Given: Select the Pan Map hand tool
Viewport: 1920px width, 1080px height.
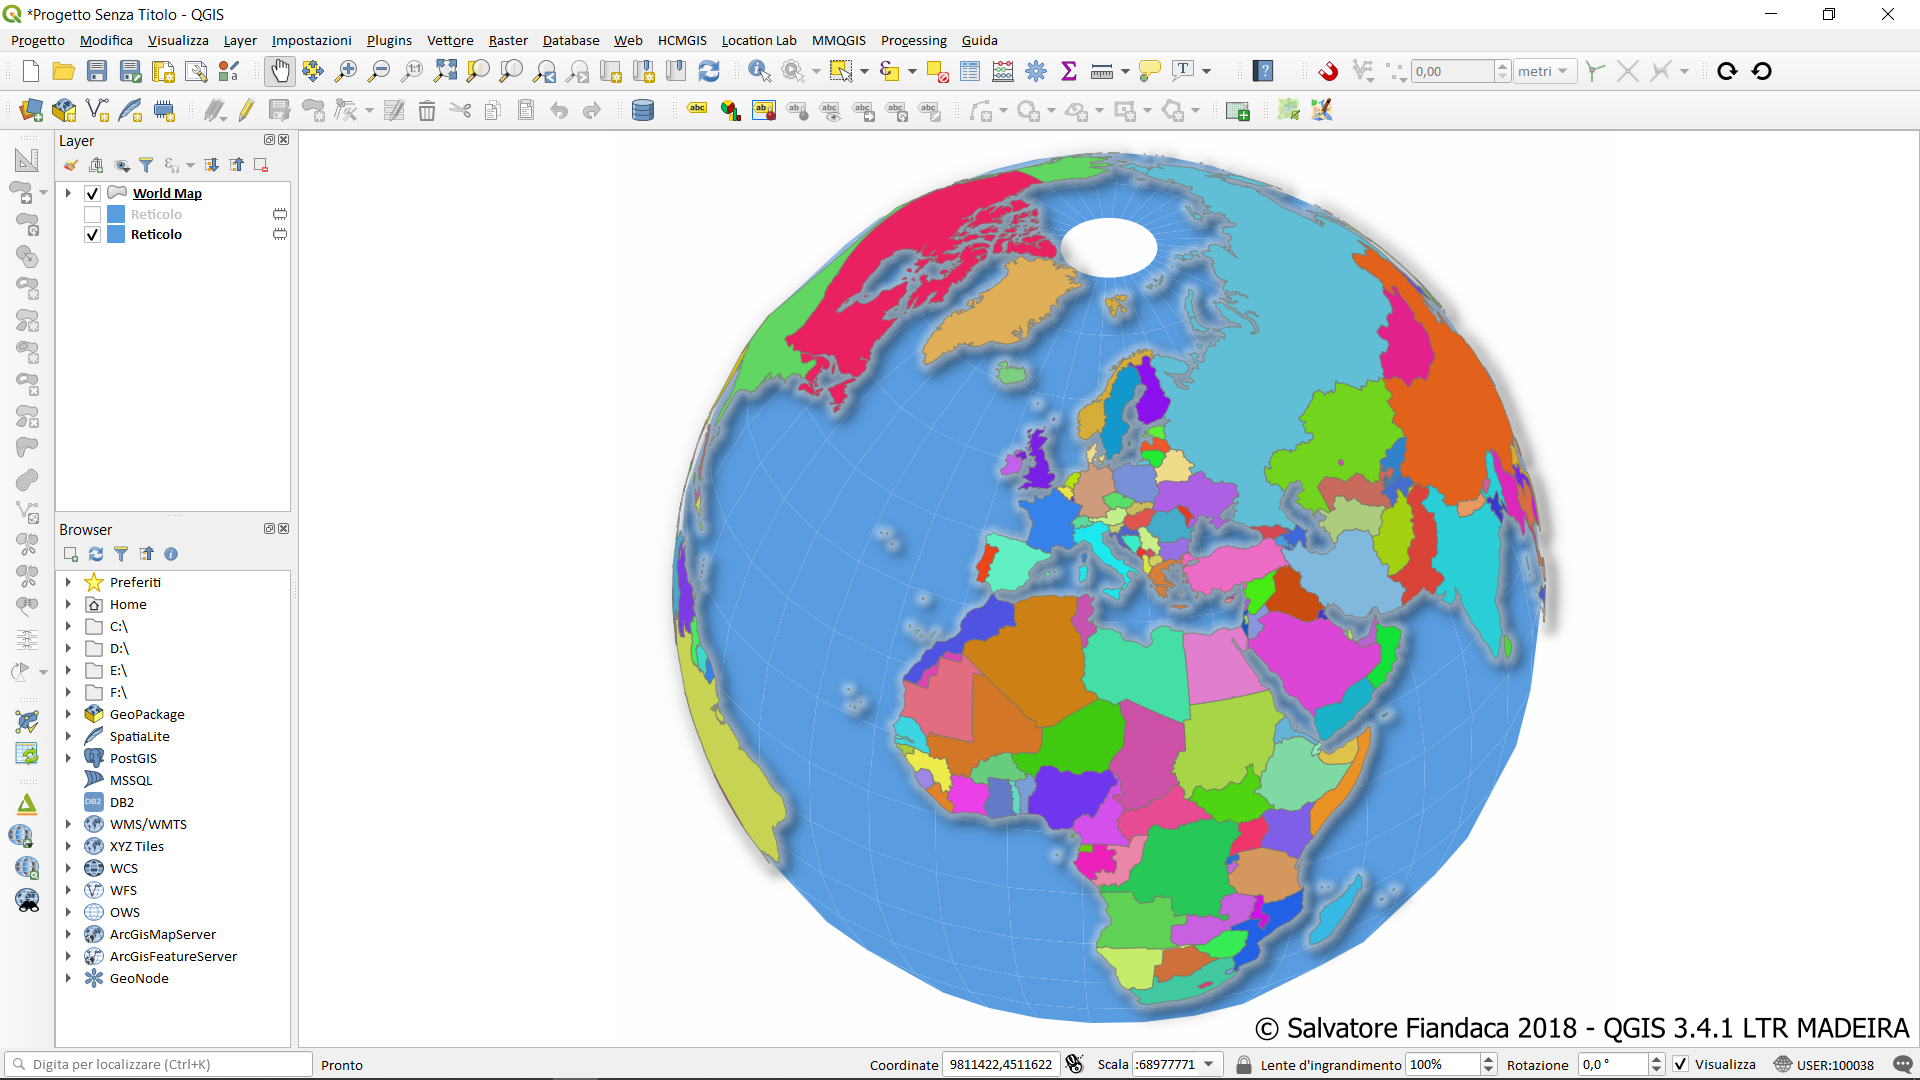Looking at the screenshot, I should 280,71.
